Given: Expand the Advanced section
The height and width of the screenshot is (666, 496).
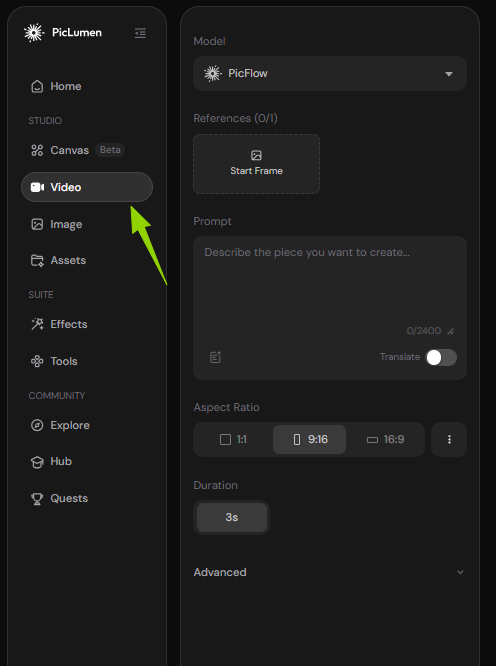Looking at the screenshot, I should 330,572.
